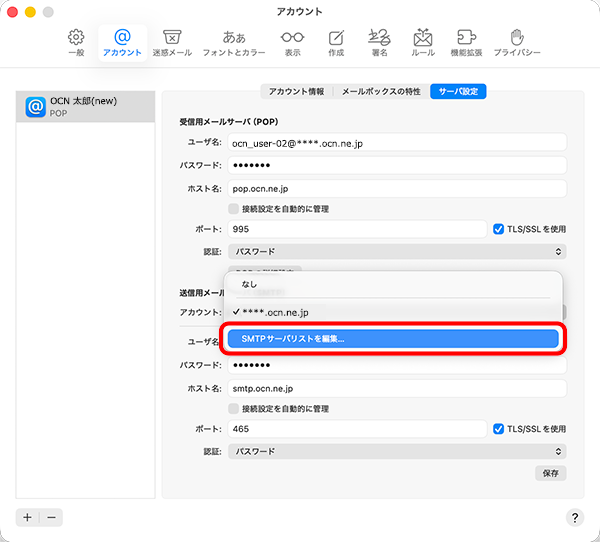Expand the outgoing 認証 dropdown near 保存
This screenshot has width=600, height=542.
(397, 451)
